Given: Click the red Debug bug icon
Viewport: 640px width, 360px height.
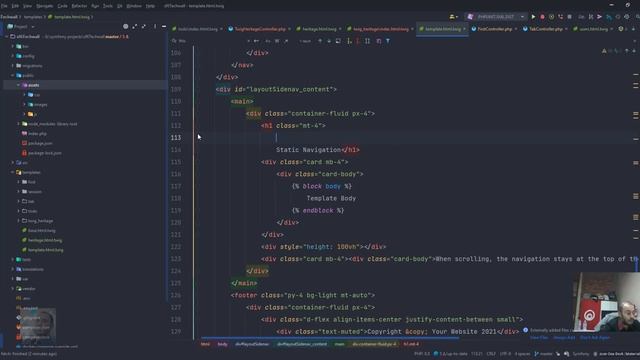Looking at the screenshot, I should pos(542,17).
